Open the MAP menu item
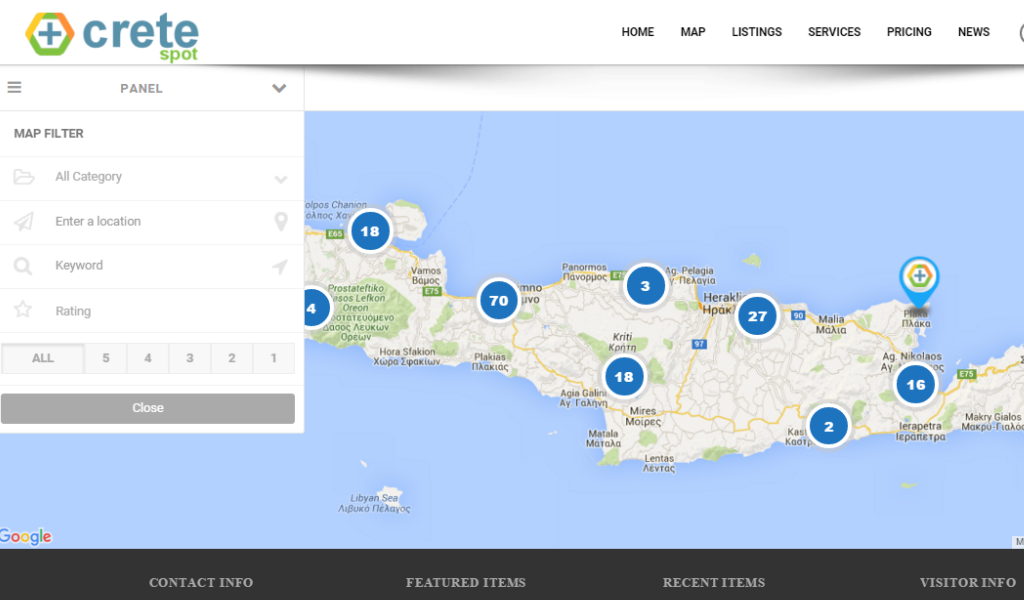Viewport: 1024px width, 600px height. click(x=693, y=32)
